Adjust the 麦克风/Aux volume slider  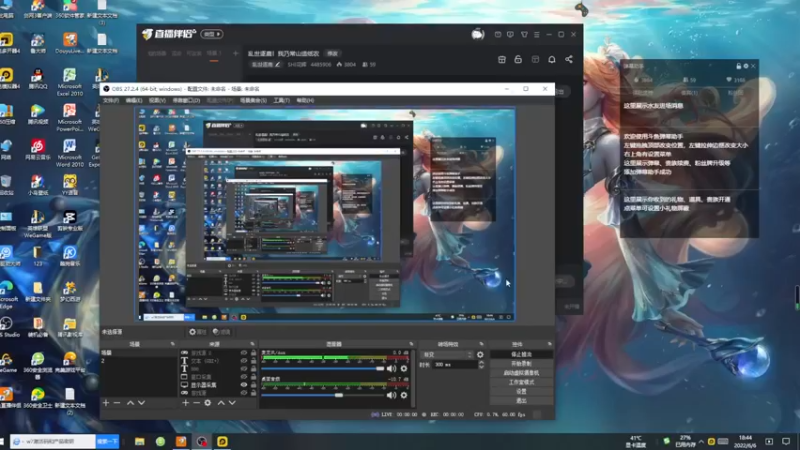pyautogui.click(x=323, y=368)
